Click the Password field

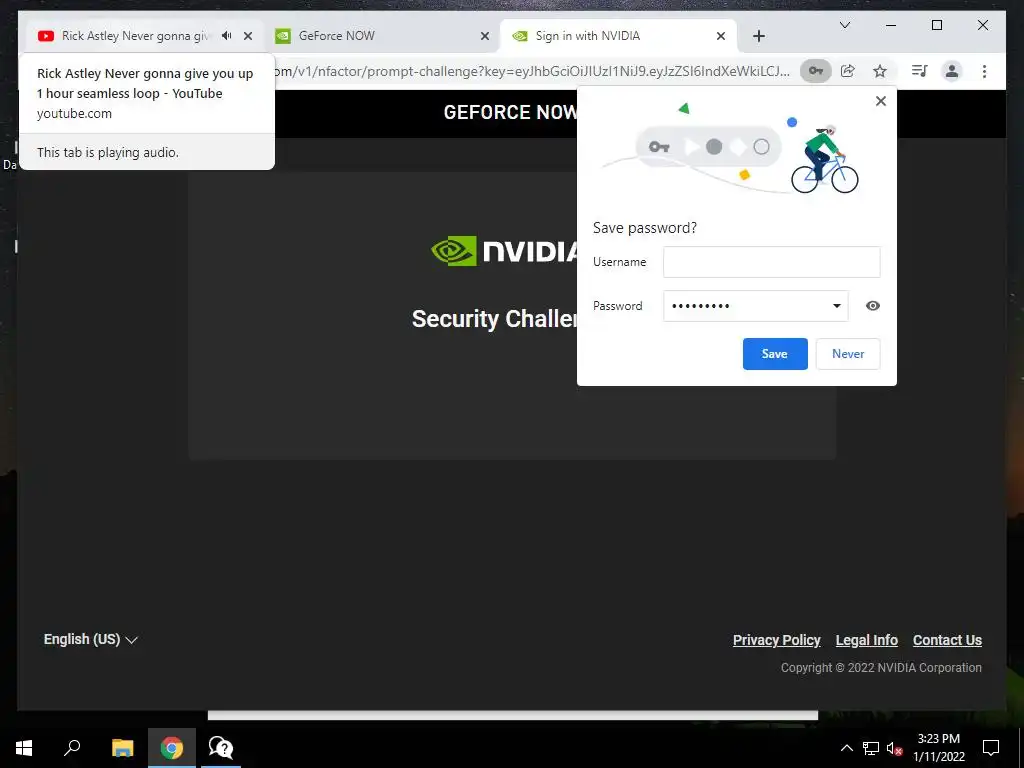coord(756,306)
